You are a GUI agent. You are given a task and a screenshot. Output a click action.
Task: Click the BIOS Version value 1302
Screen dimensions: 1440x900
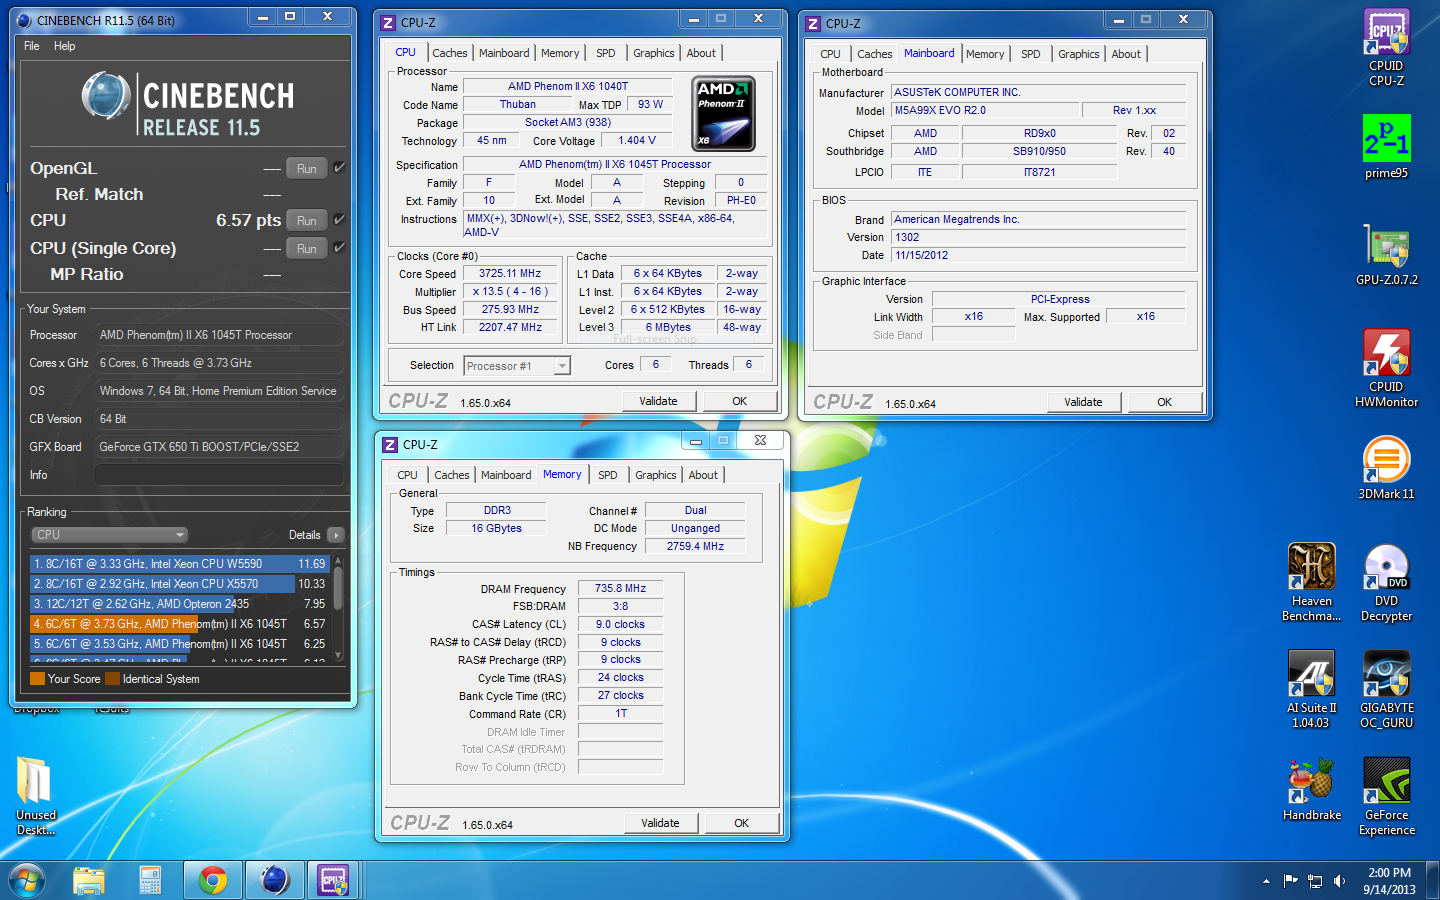(1038, 237)
